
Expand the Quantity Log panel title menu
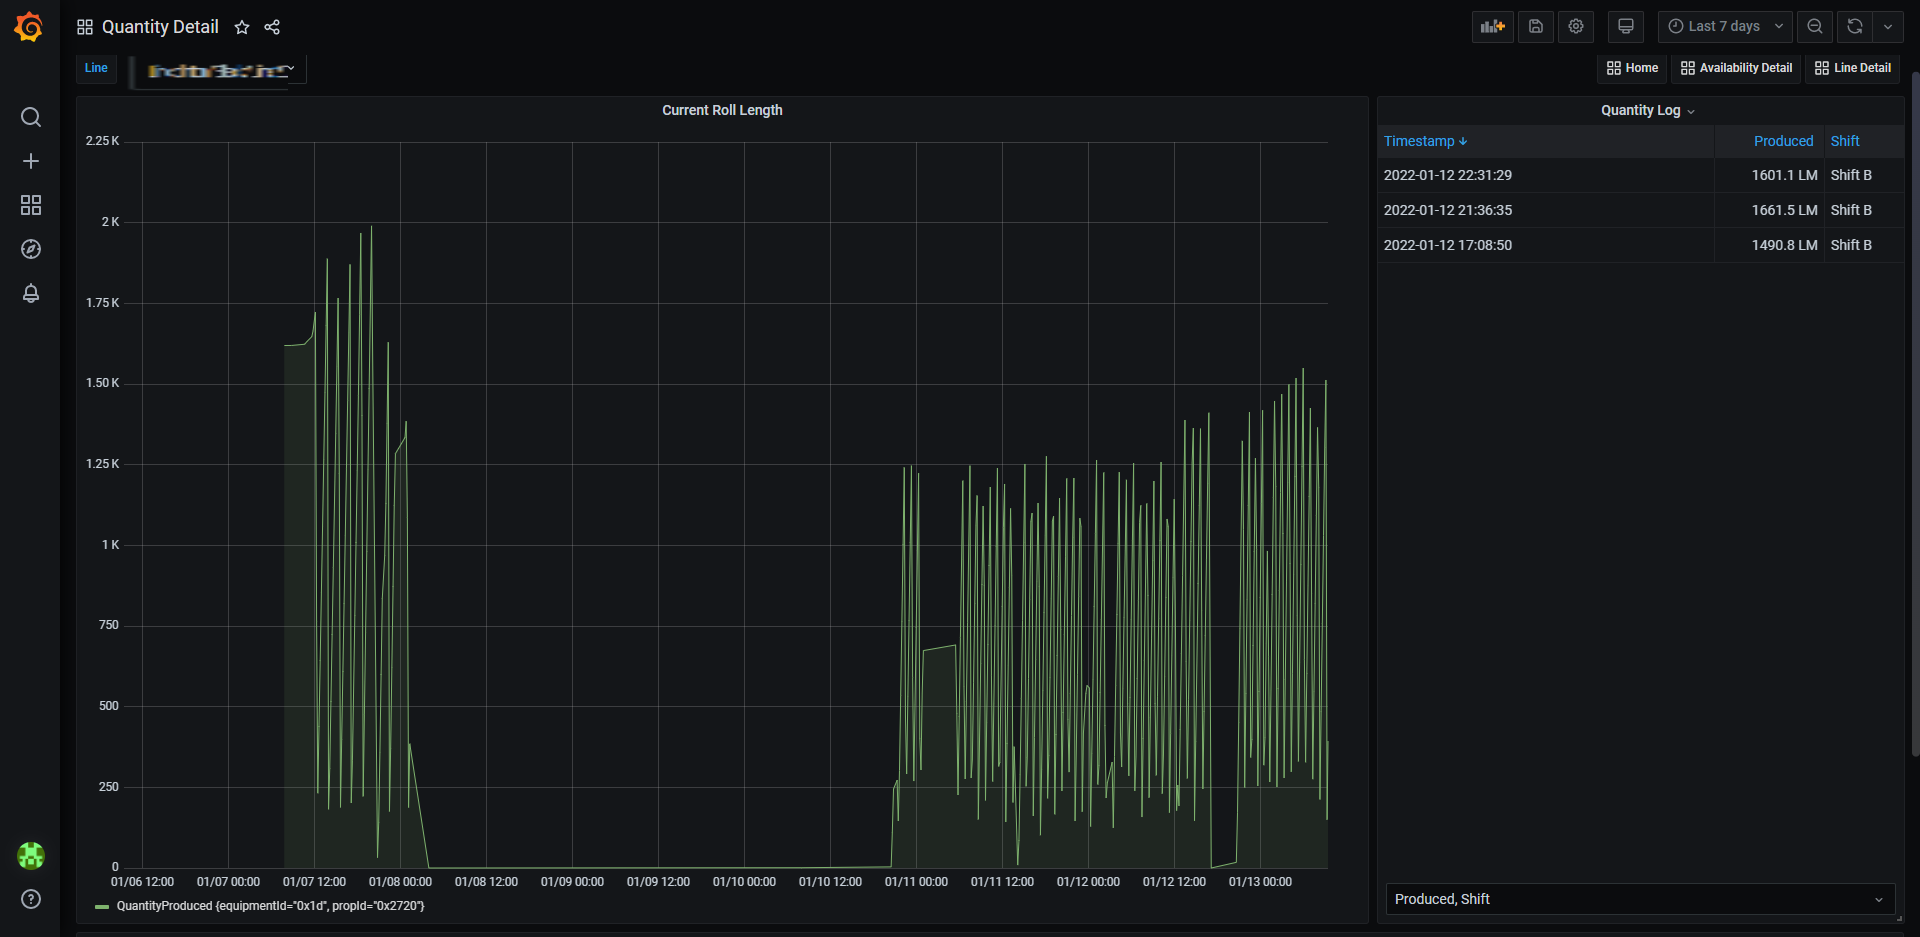point(1647,110)
